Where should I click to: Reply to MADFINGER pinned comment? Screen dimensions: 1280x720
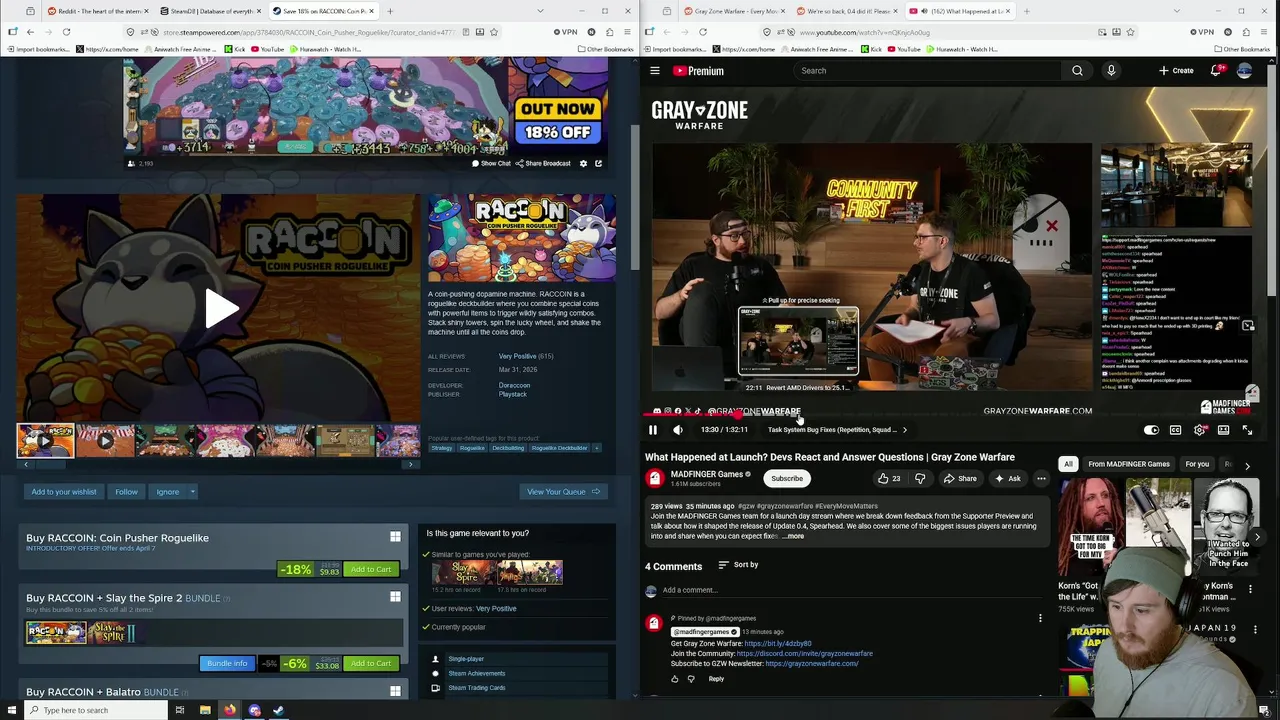tap(716, 679)
